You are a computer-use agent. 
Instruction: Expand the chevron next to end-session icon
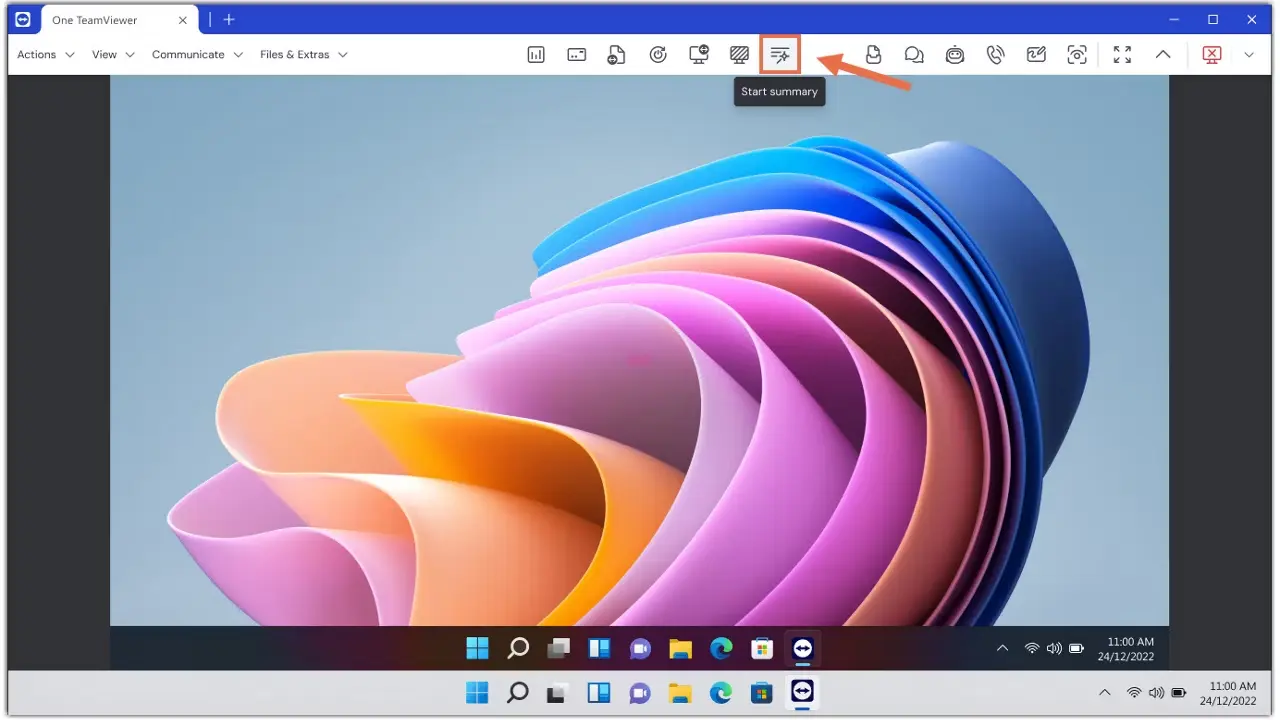click(x=1249, y=55)
